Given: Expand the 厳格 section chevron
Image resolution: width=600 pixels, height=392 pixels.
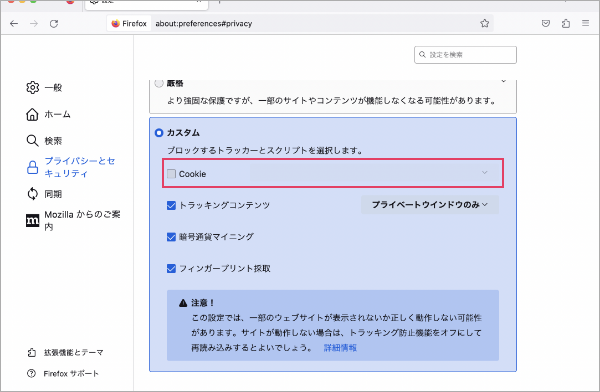Looking at the screenshot, I should tap(504, 81).
